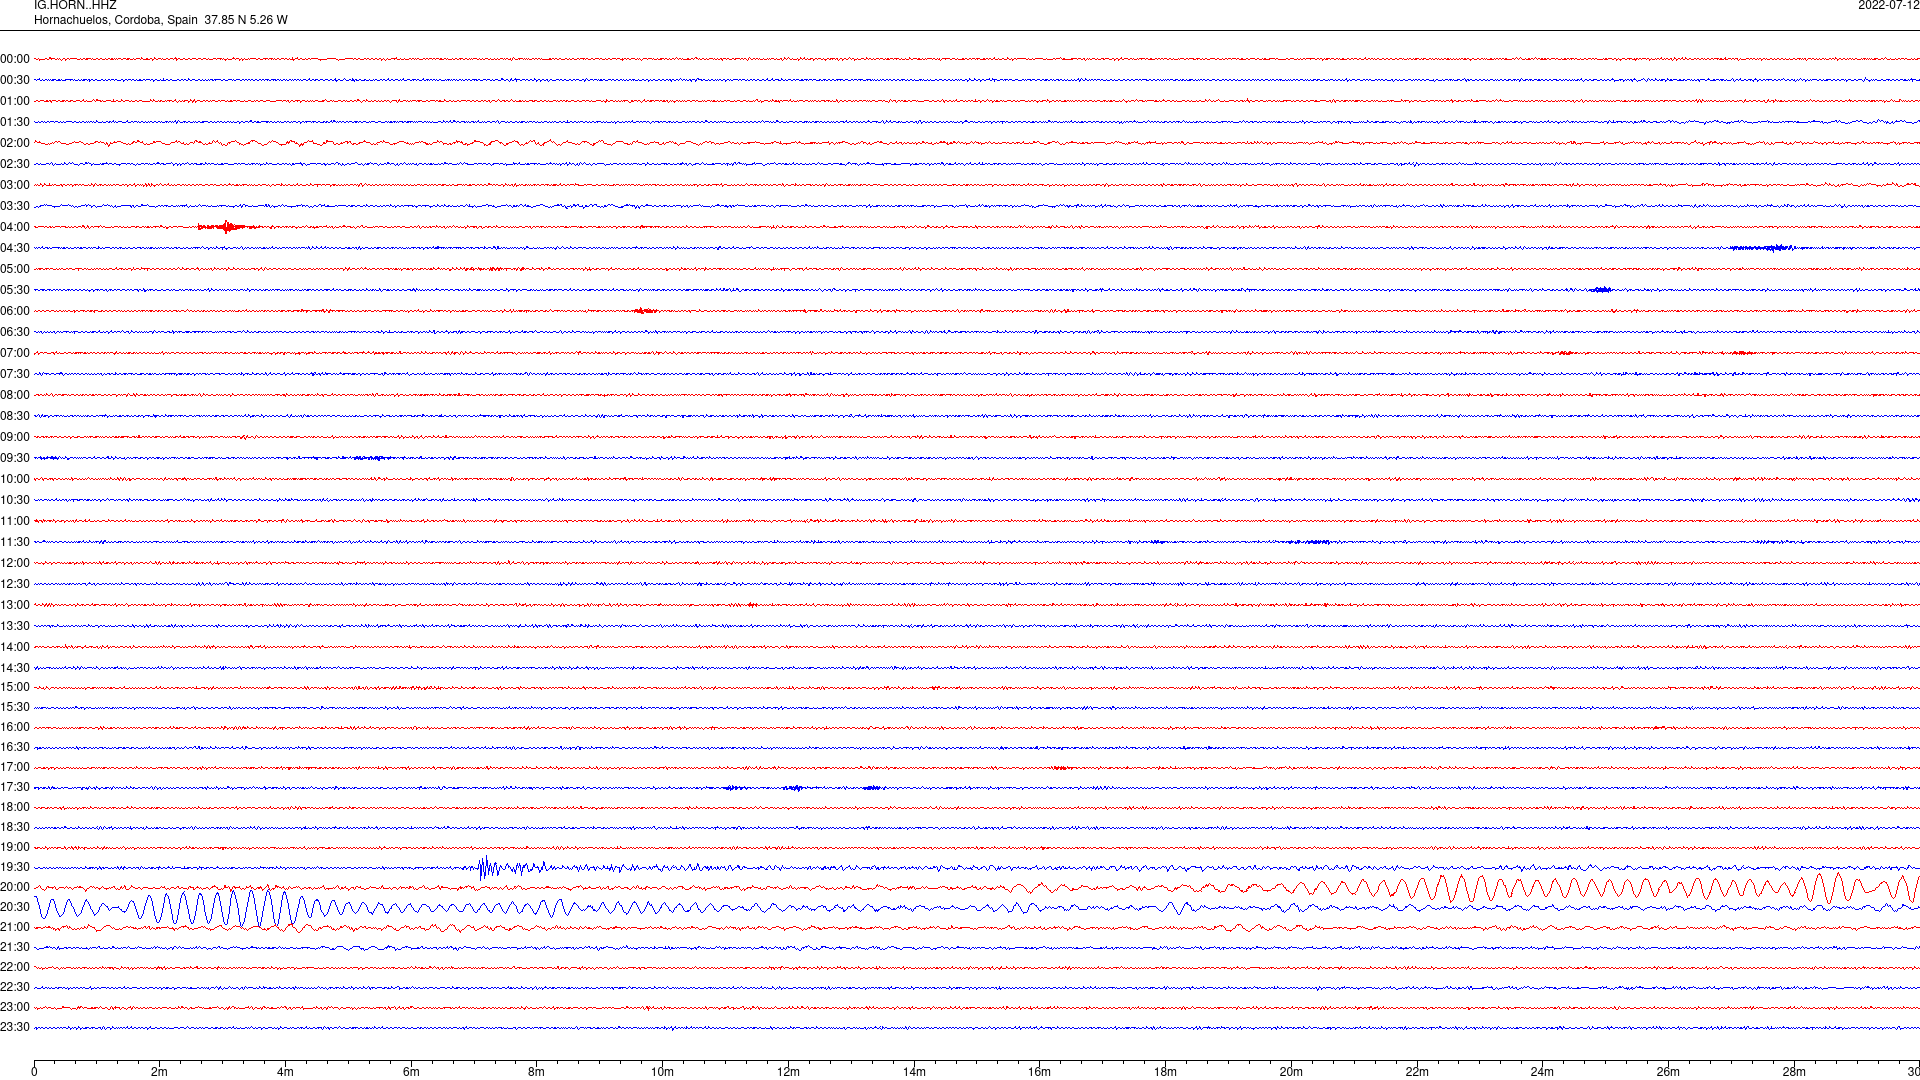Click the small red burst on 06:00 trace
The height and width of the screenshot is (1080, 1920).
pyautogui.click(x=645, y=311)
